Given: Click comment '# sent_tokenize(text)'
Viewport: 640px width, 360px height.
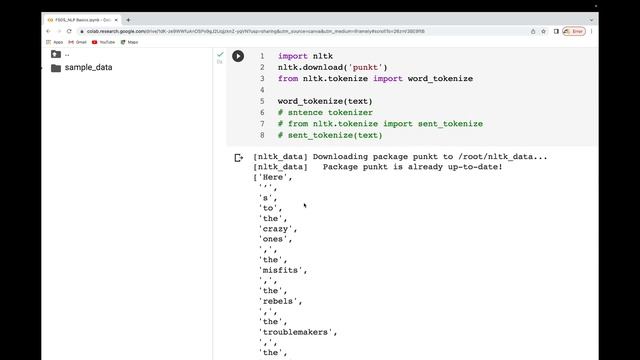Looking at the screenshot, I should click(x=330, y=135).
